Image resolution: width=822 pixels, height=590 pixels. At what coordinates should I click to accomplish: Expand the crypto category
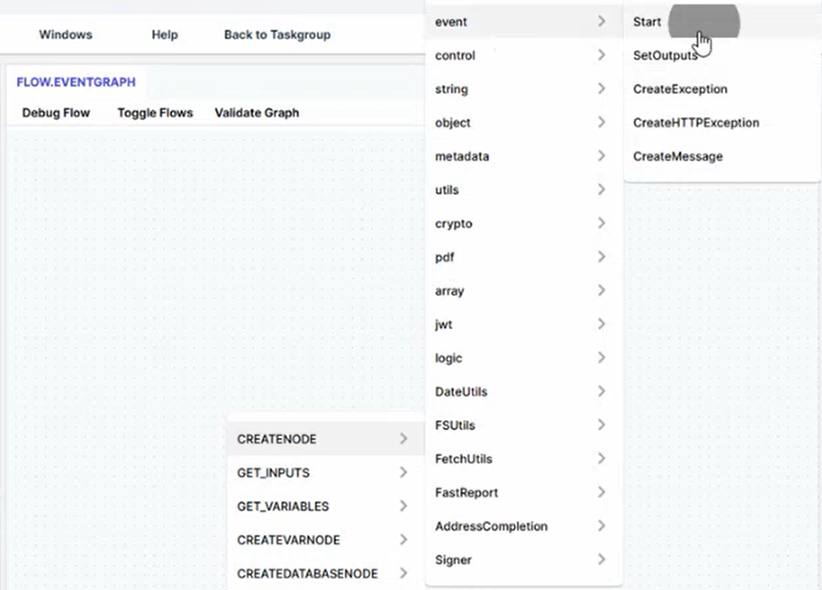[524, 223]
